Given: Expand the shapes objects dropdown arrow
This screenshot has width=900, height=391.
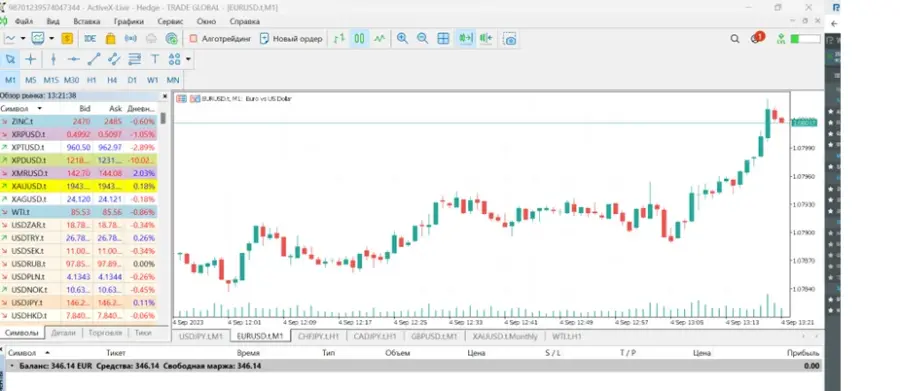Looking at the screenshot, I should [188, 59].
